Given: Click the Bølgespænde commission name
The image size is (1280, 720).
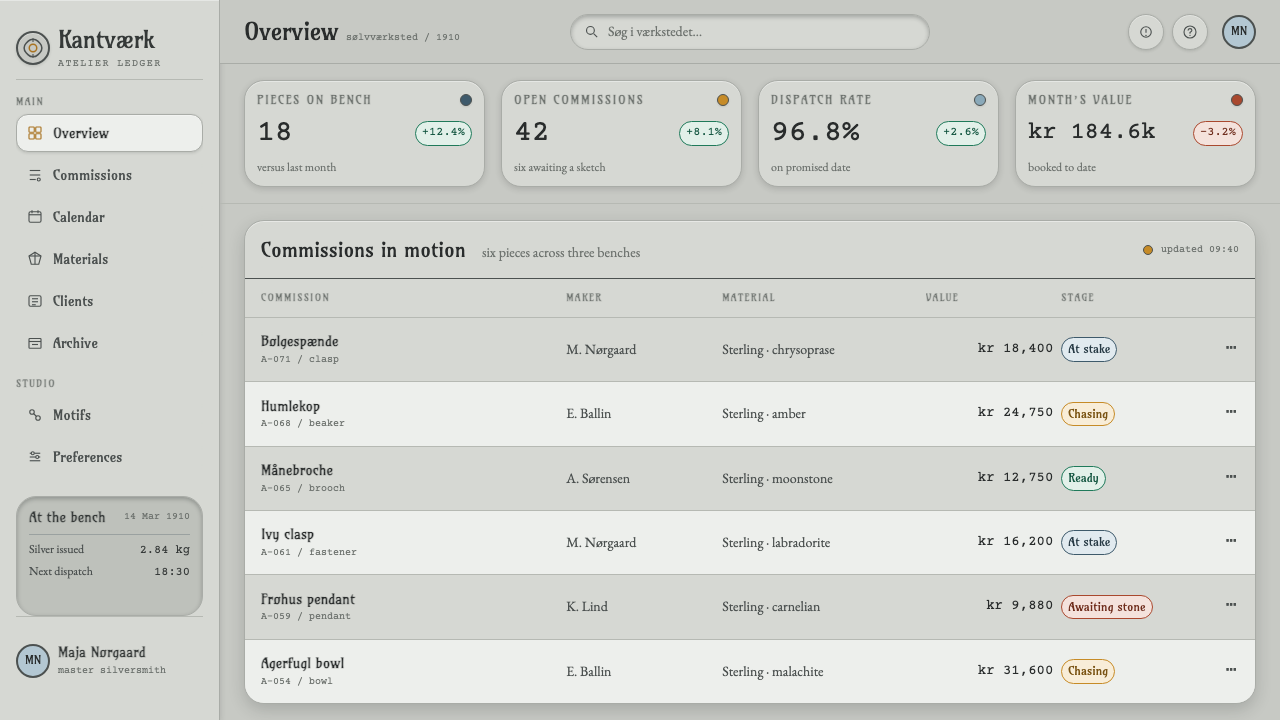Looking at the screenshot, I should pyautogui.click(x=300, y=342).
